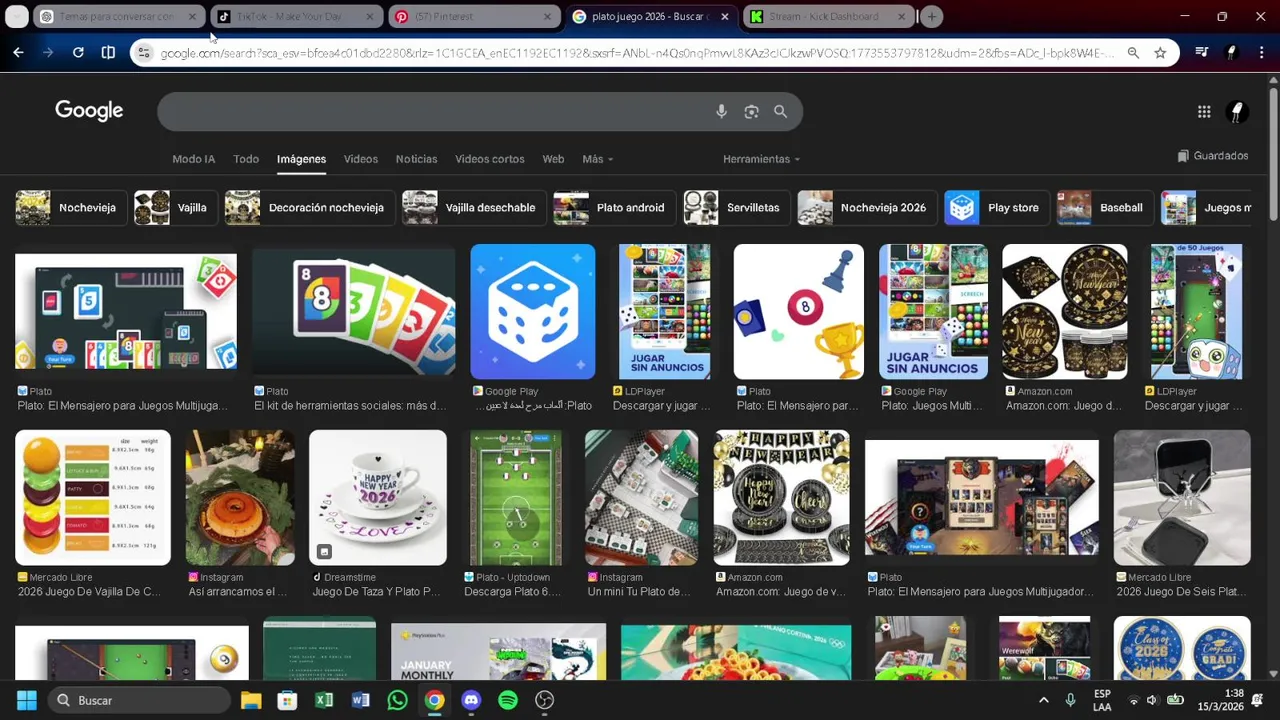This screenshot has height=720, width=1280.
Task: Open the Google account avatar
Action: click(1237, 112)
